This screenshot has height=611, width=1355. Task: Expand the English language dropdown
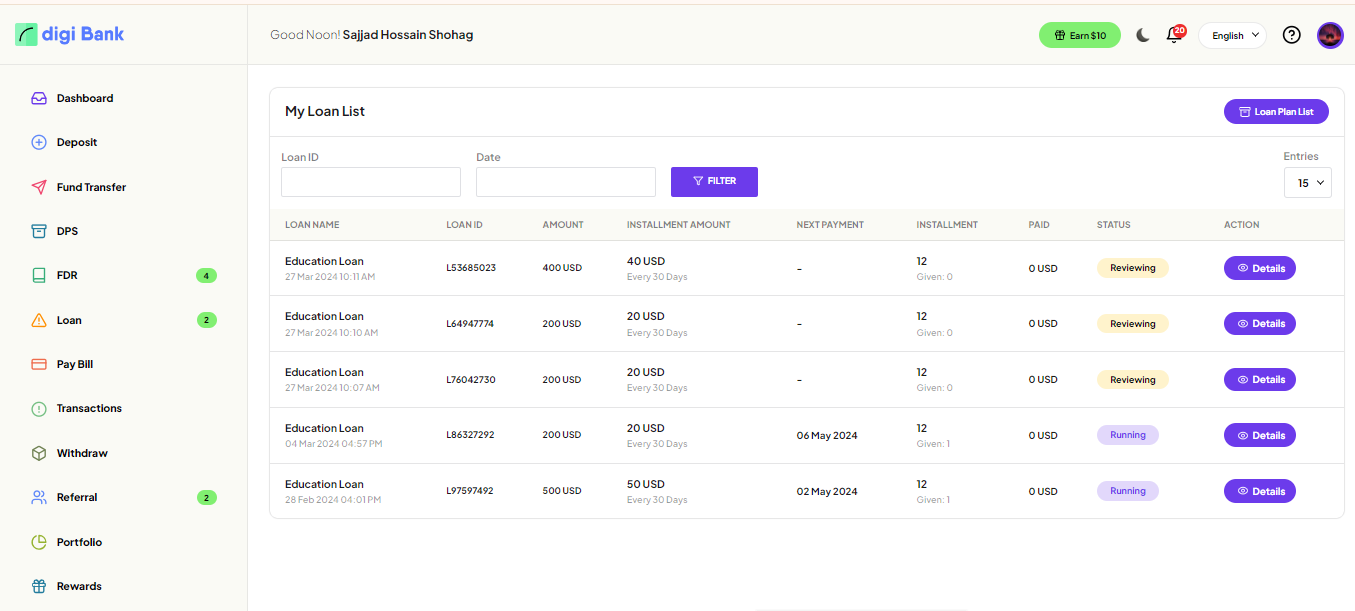pos(1232,36)
